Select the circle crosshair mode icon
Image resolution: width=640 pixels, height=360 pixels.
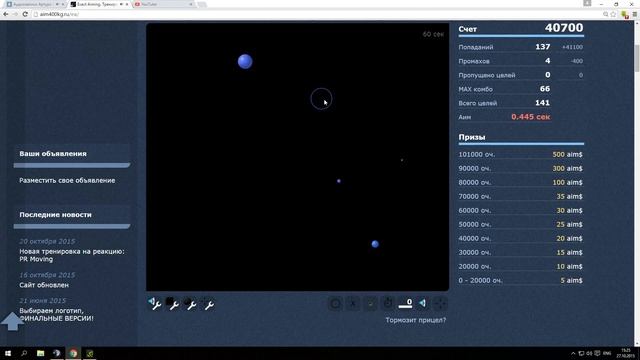[335, 303]
